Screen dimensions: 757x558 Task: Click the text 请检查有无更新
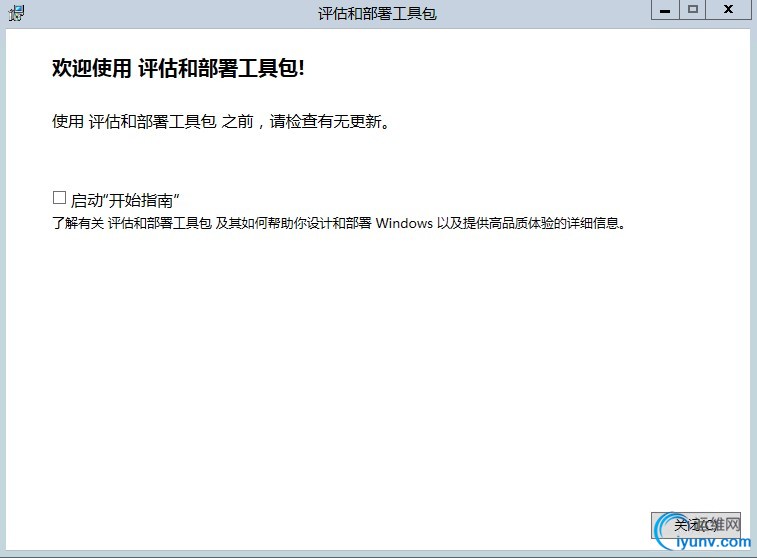pyautogui.click(x=329, y=122)
